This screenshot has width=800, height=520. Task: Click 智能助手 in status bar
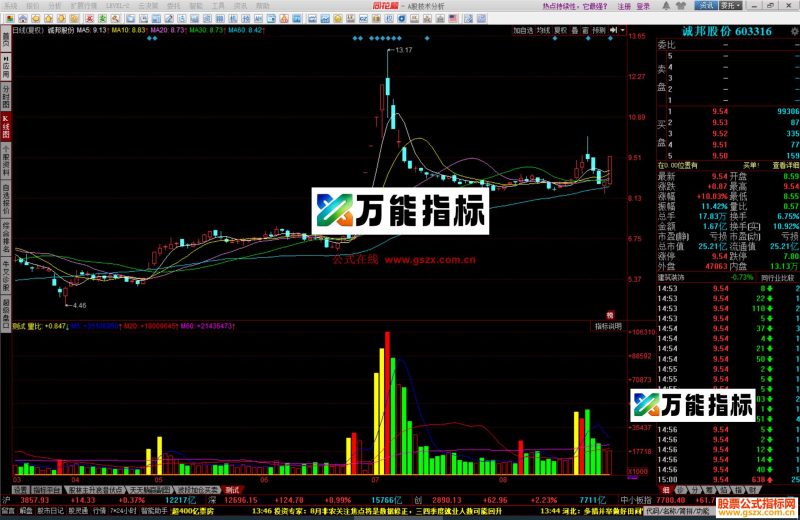click(154, 511)
